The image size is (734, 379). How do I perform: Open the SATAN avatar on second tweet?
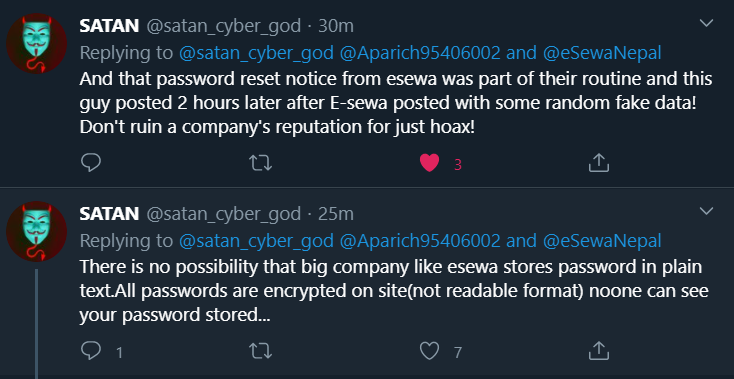[37, 231]
